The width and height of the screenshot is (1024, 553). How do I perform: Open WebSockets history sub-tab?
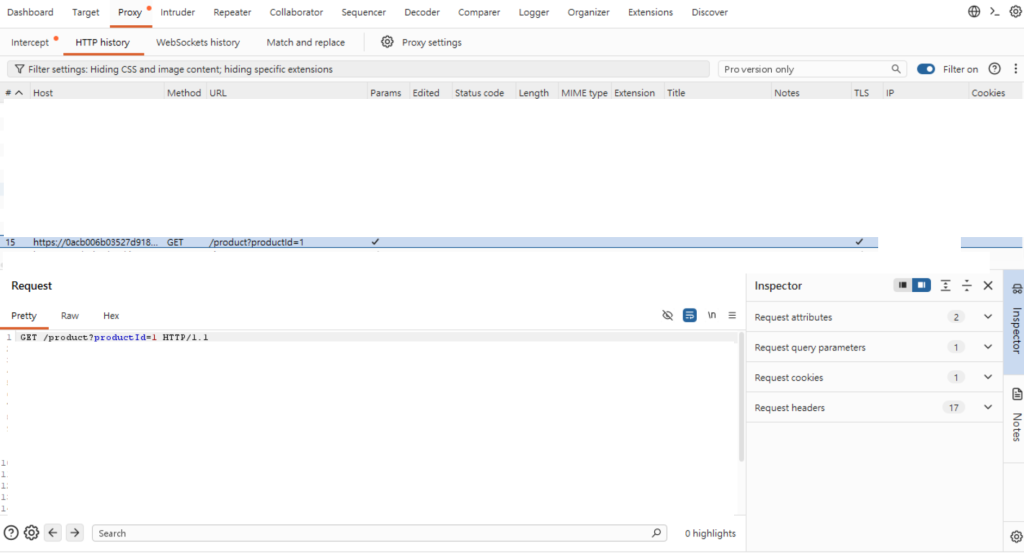[198, 42]
